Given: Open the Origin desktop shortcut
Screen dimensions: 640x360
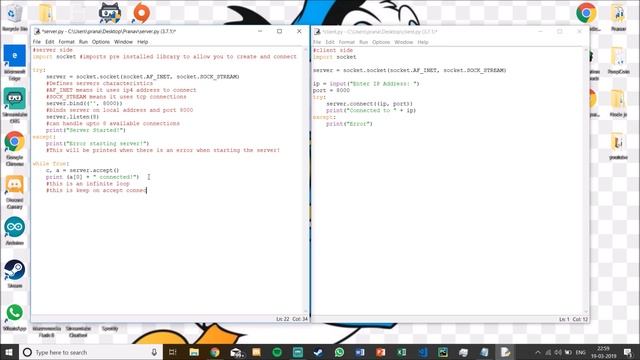Looking at the screenshot, I should point(142,13).
